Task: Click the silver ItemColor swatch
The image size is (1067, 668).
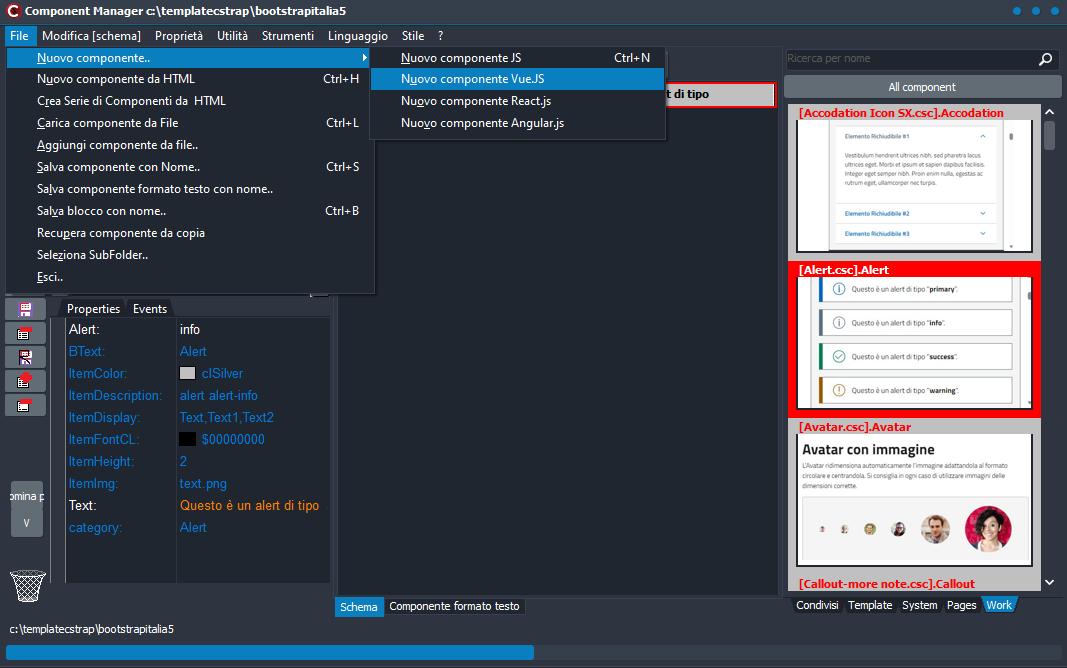Action: [187, 373]
